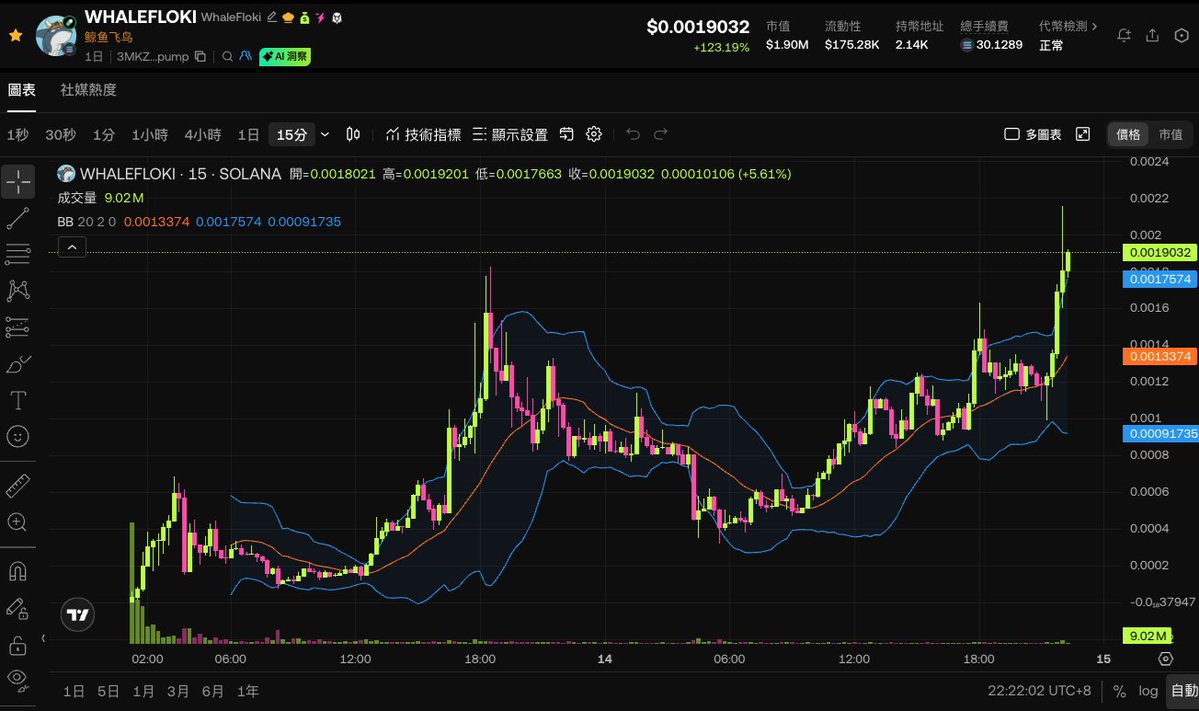Expand the timeframe dropdown chevron
Image resolution: width=1199 pixels, height=711 pixels.
[x=325, y=135]
